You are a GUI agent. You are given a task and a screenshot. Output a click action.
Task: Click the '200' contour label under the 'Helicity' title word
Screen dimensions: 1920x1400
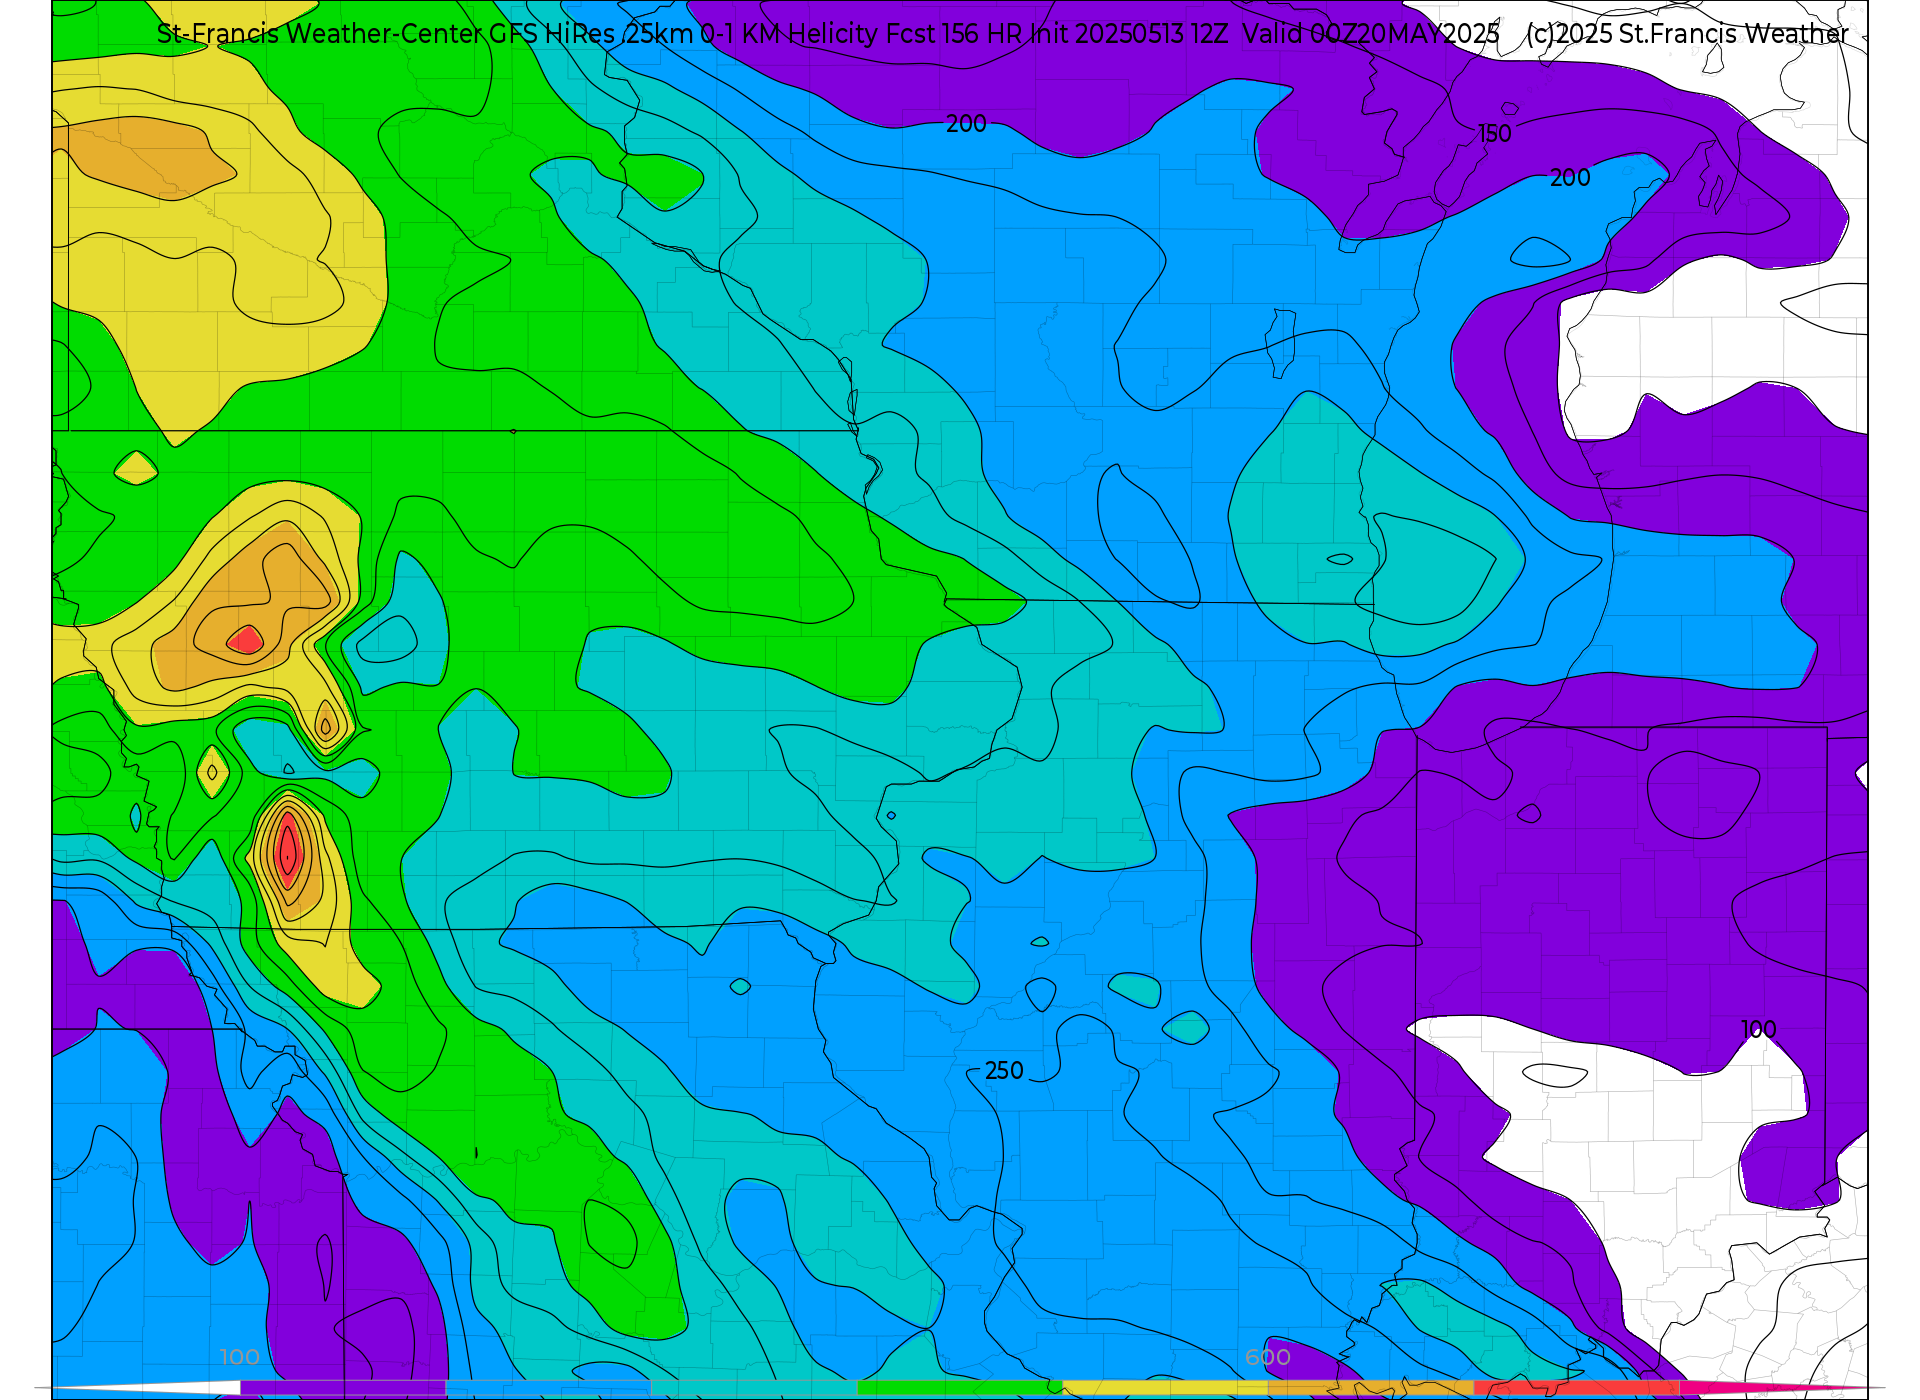(966, 124)
